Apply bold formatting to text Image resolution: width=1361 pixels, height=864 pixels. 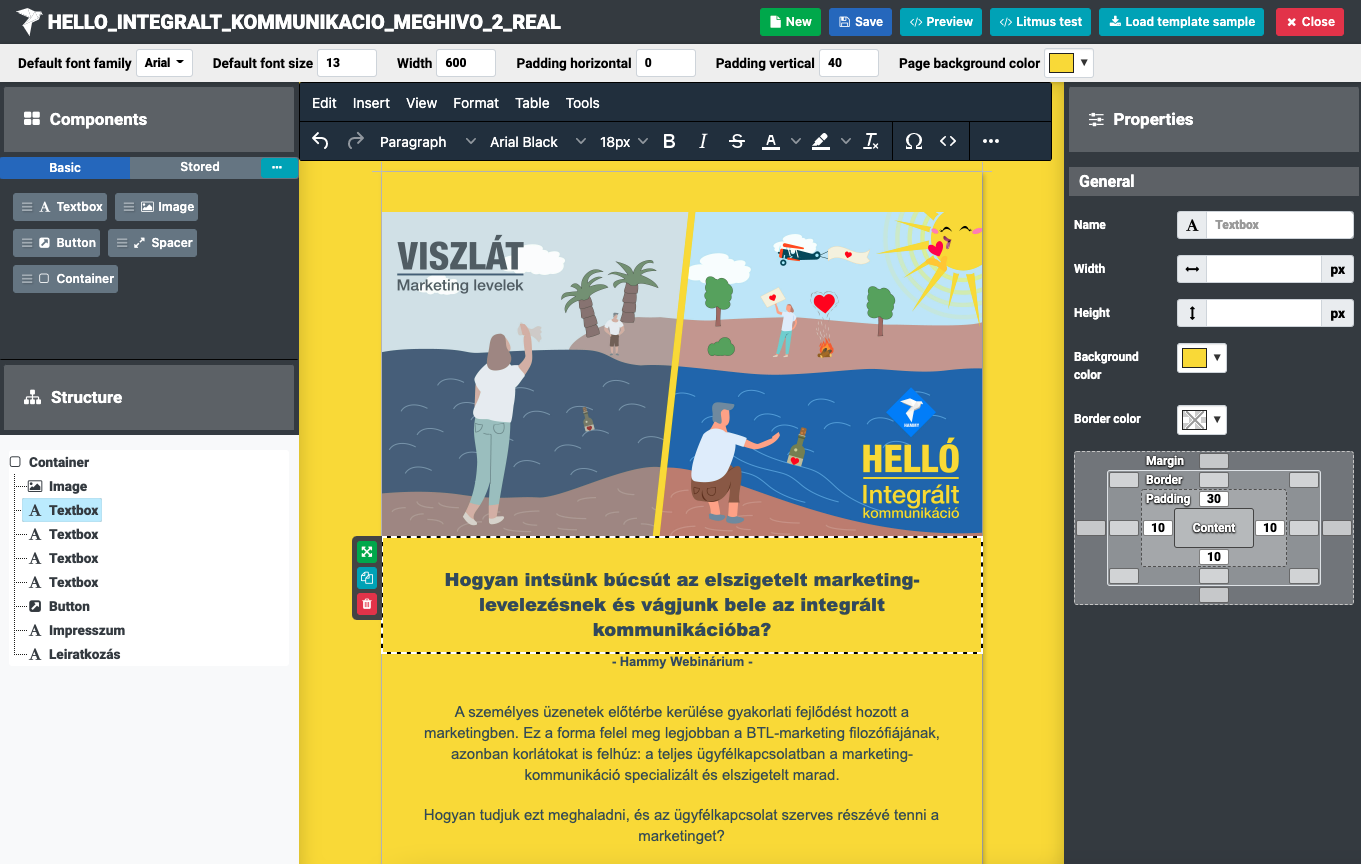(669, 141)
